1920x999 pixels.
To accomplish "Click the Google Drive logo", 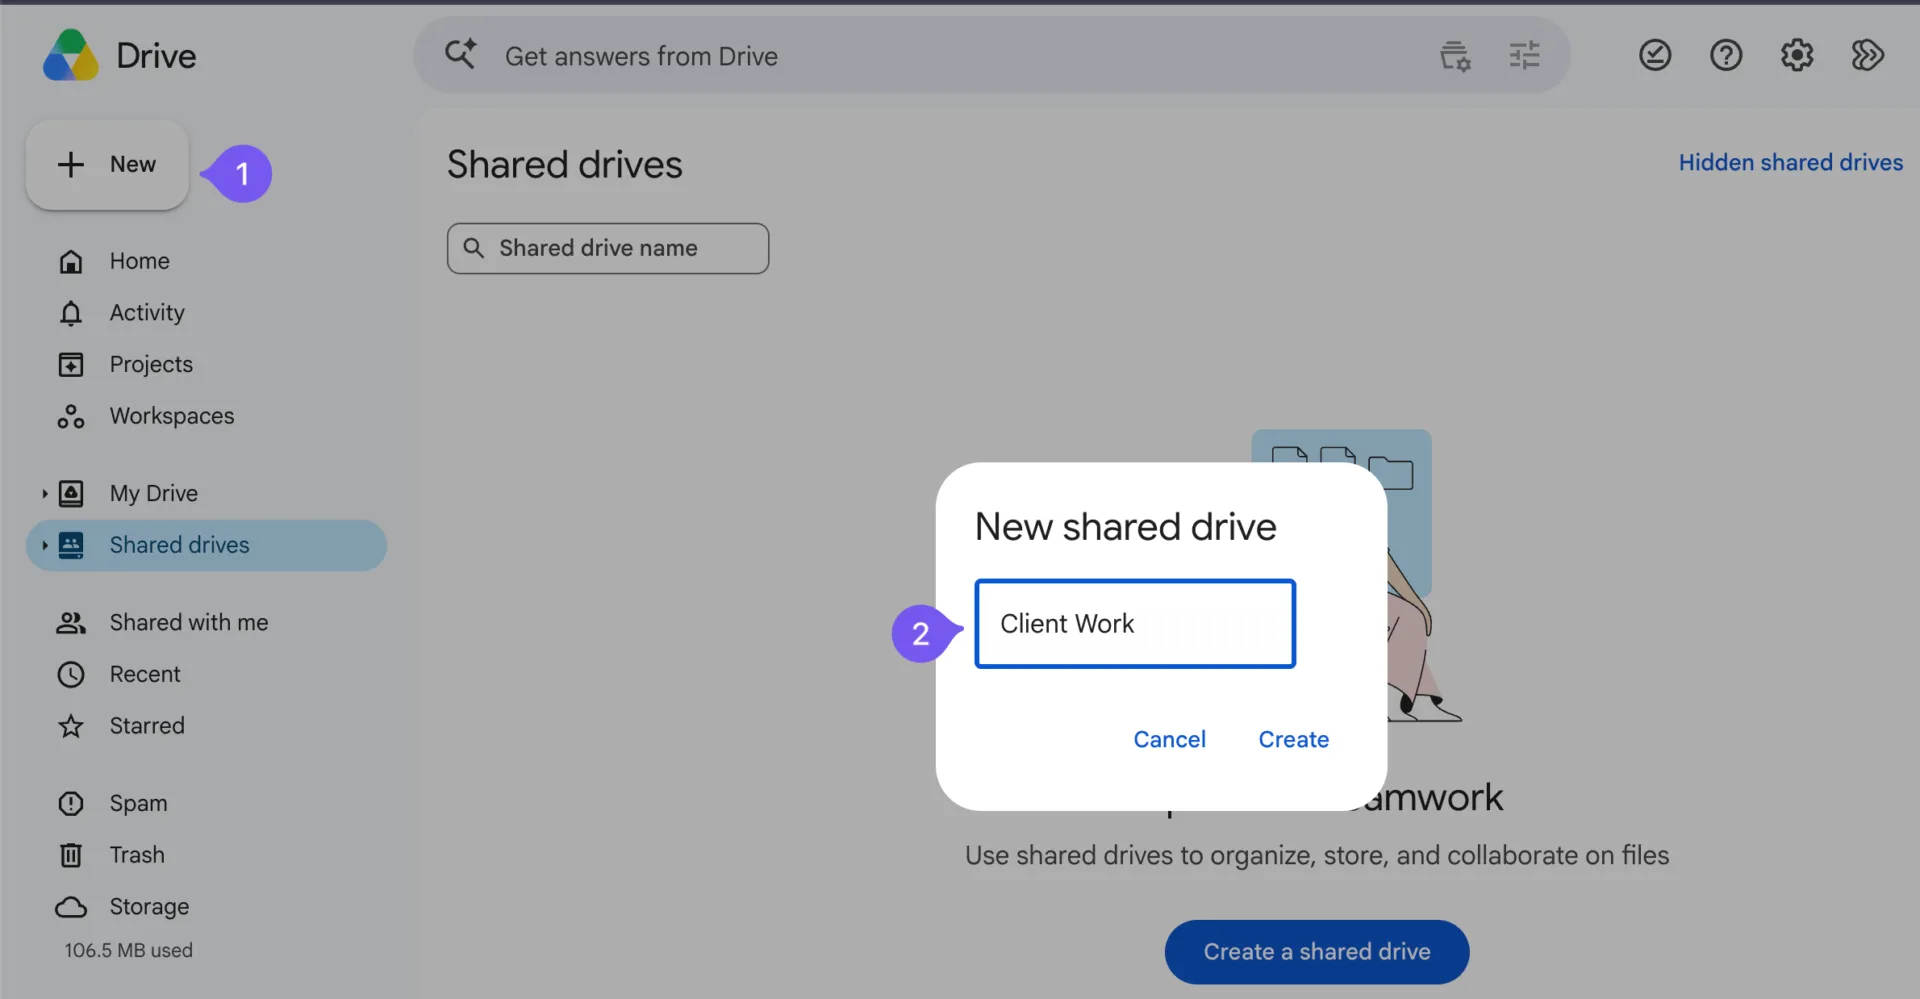I will coord(71,55).
